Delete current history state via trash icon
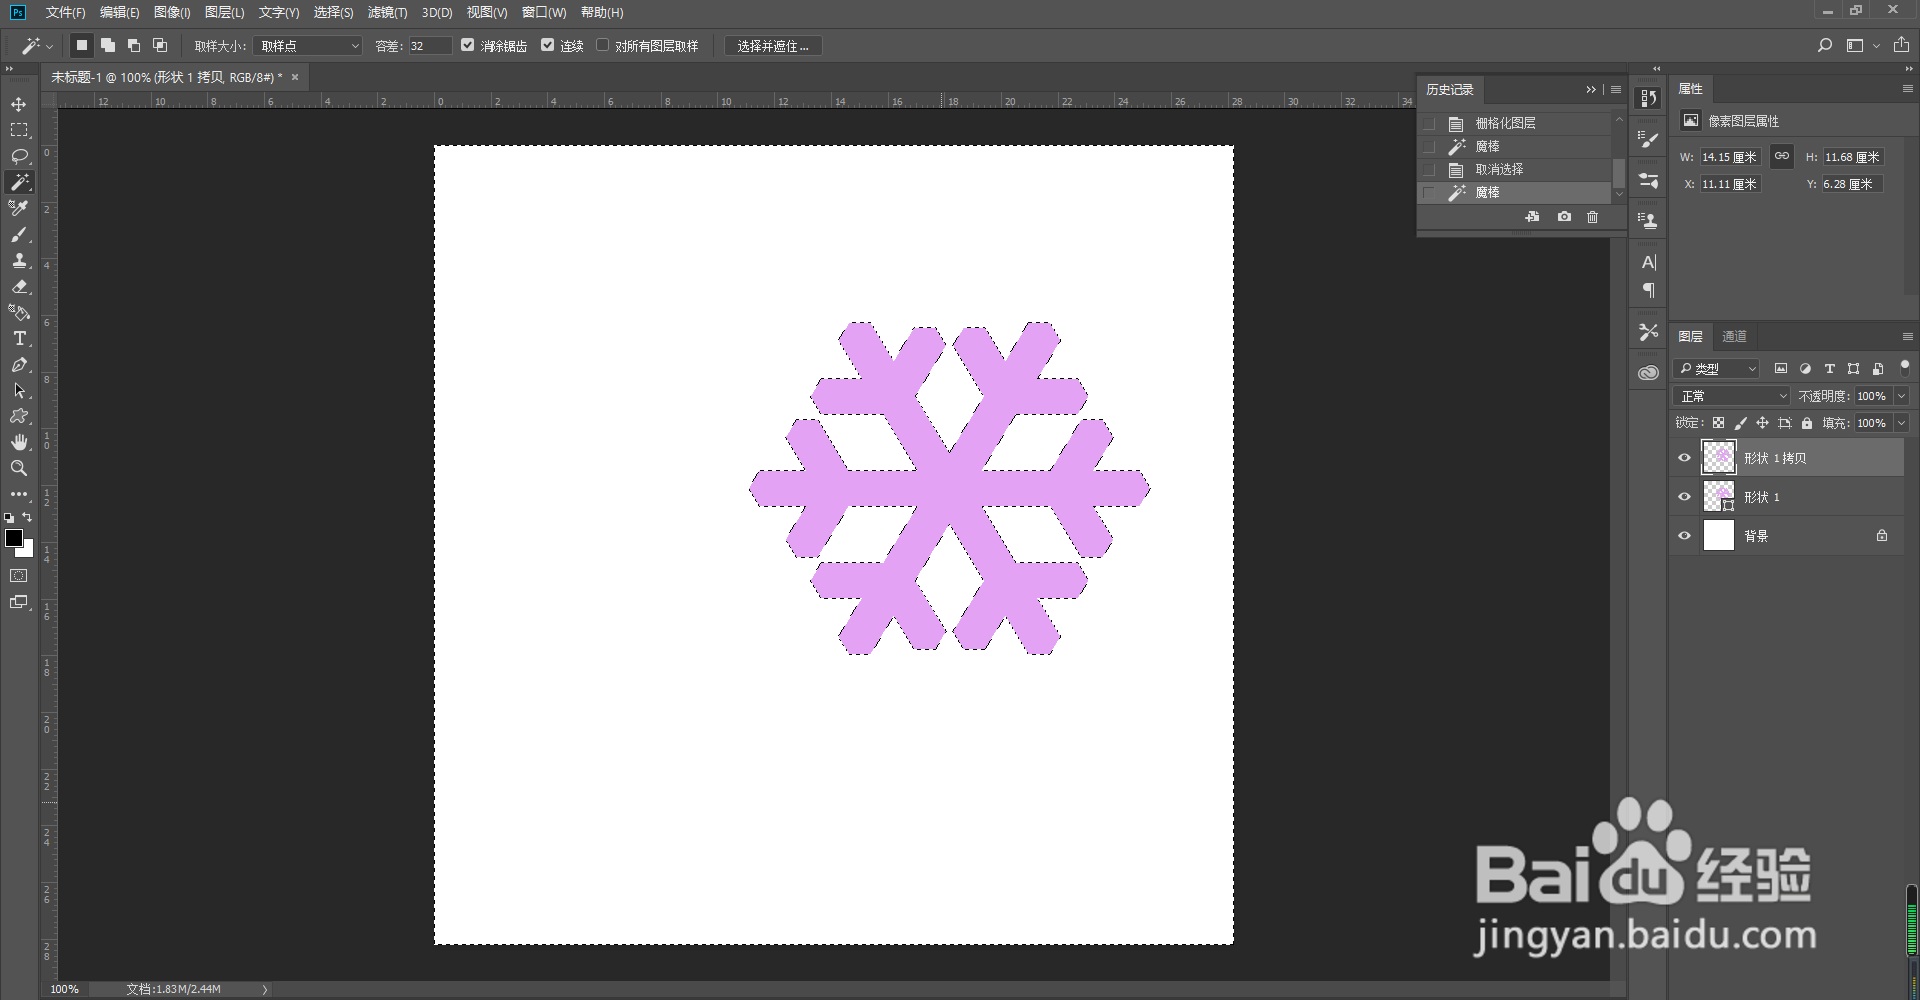Image resolution: width=1920 pixels, height=1000 pixels. point(1593,217)
